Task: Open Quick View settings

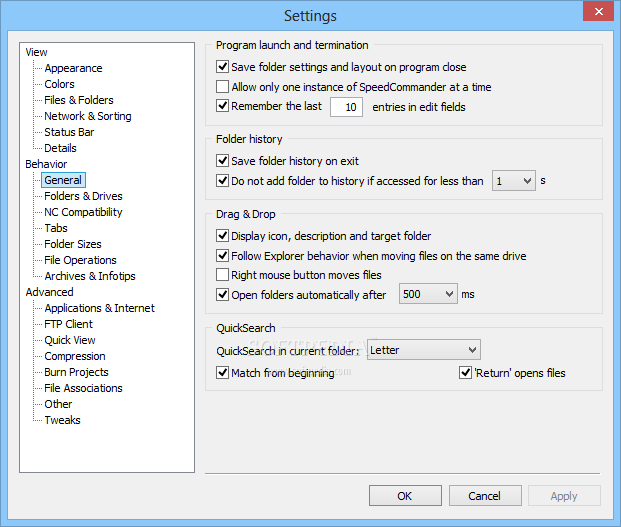Action: pyautogui.click(x=70, y=340)
